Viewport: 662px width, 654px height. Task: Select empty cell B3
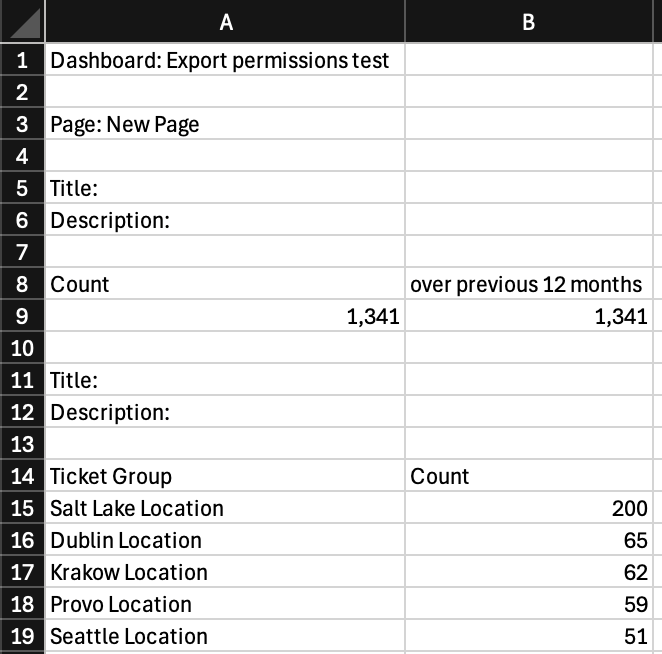[529, 124]
